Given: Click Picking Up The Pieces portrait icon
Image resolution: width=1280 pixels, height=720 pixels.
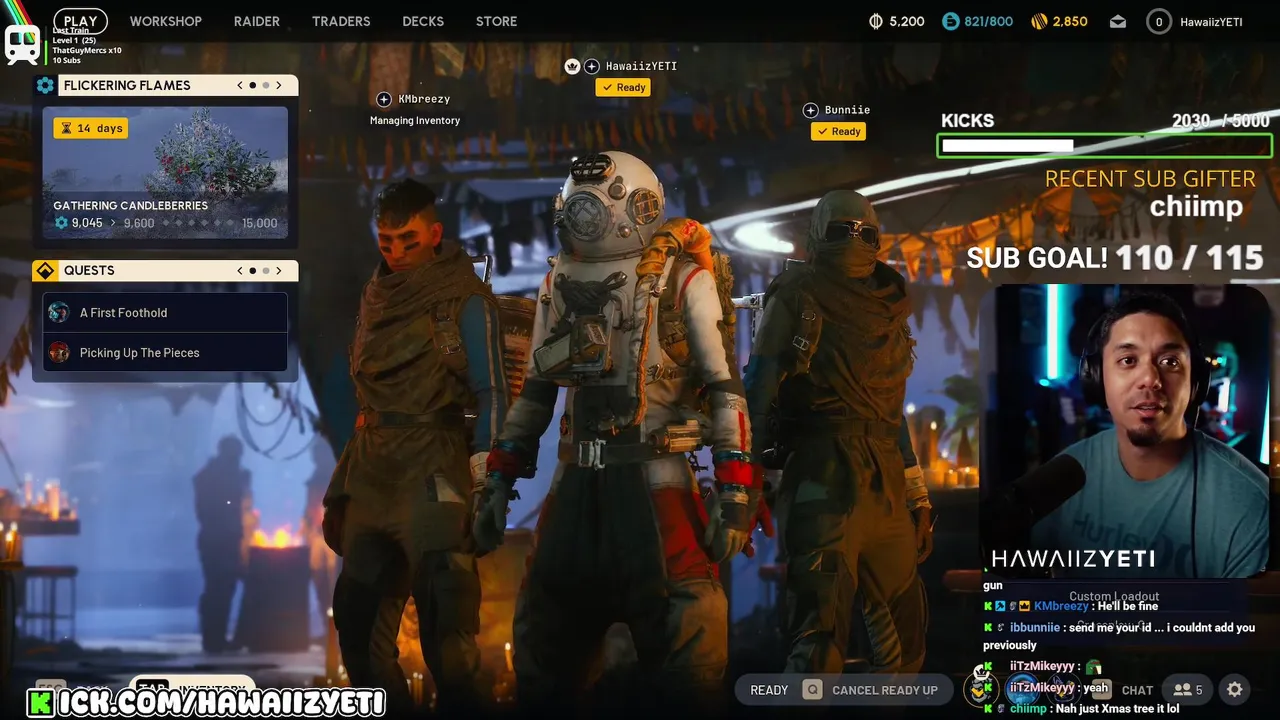Looking at the screenshot, I should click(x=59, y=352).
